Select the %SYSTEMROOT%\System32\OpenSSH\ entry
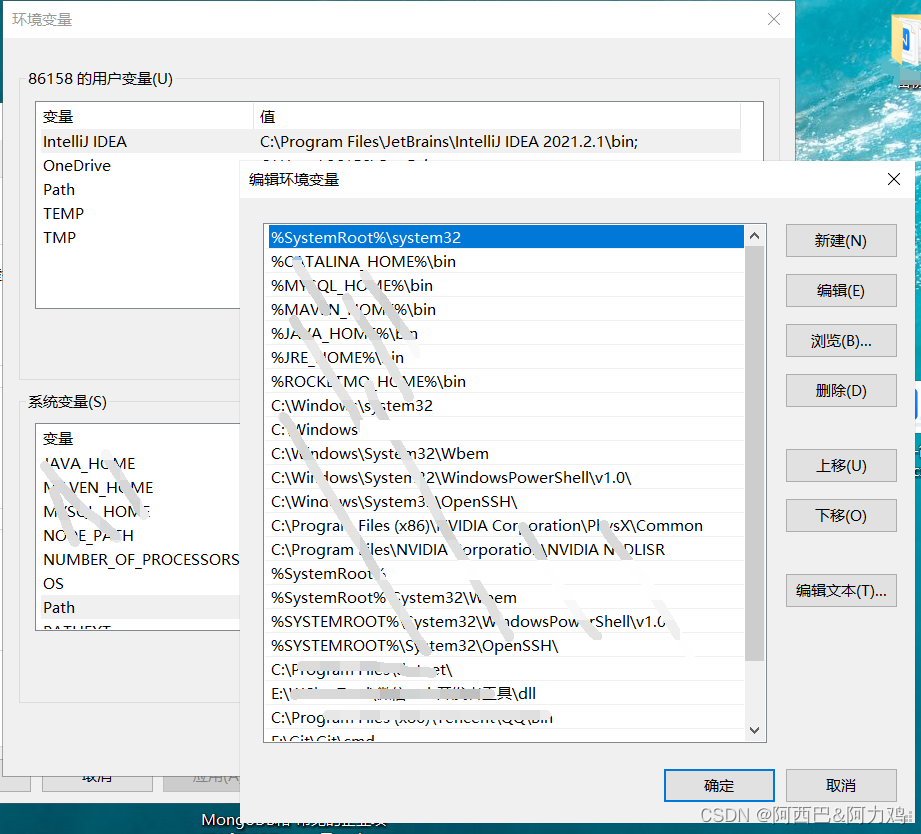 (506, 645)
